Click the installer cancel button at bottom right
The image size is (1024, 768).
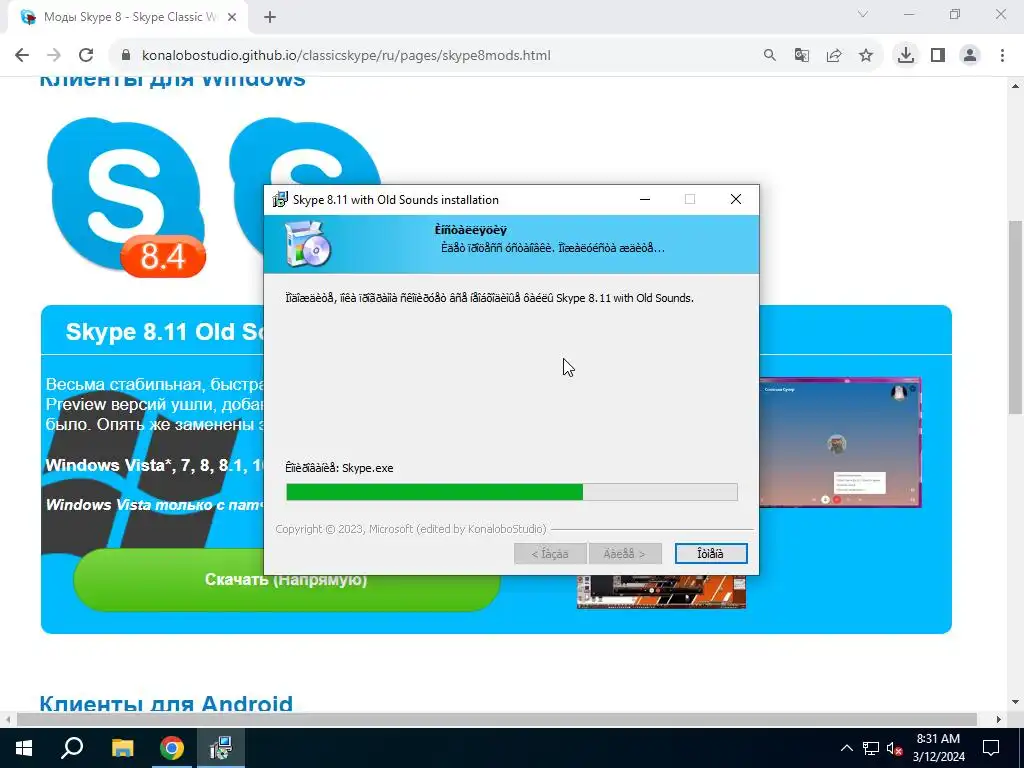[x=711, y=554]
